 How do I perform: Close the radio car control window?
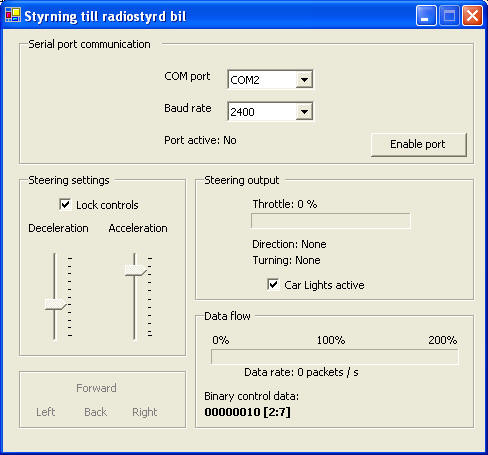coord(472,16)
